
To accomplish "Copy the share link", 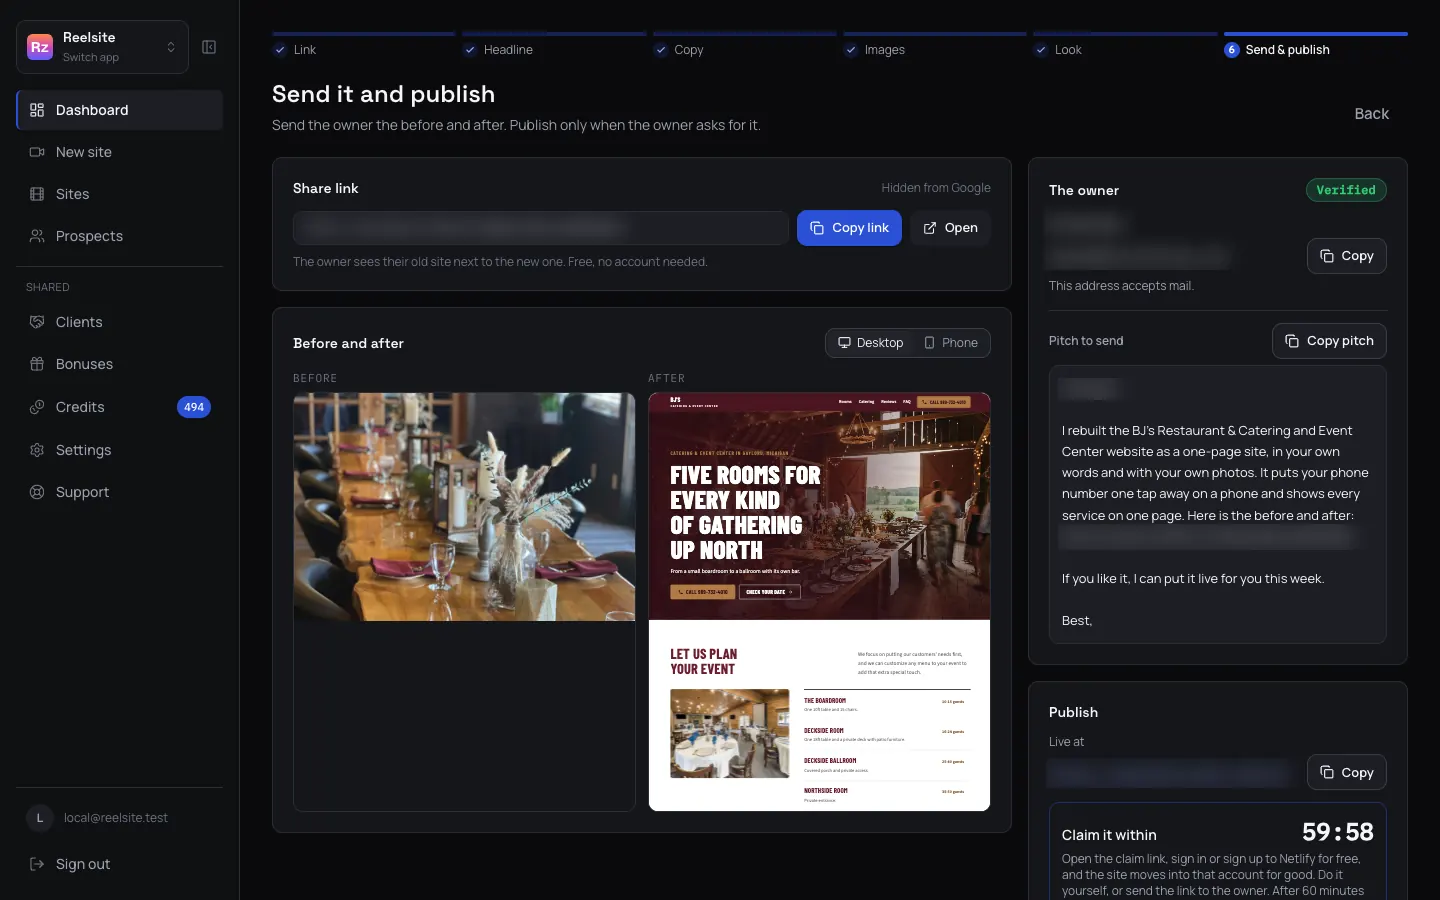I will [849, 228].
